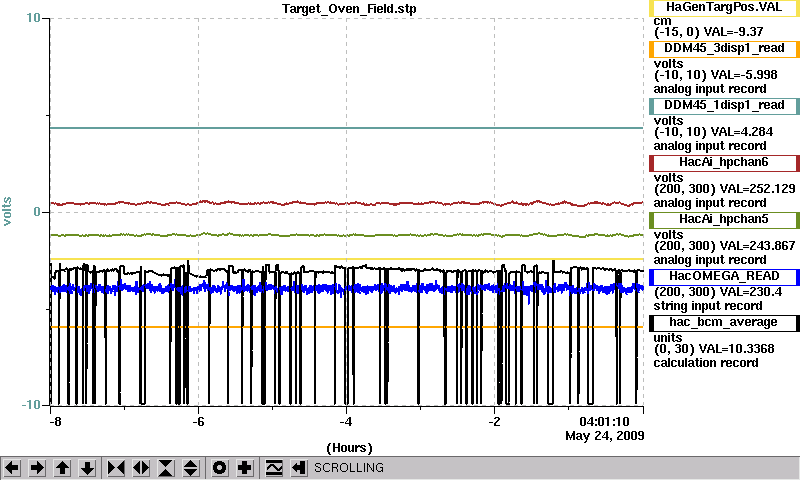800x480 pixels.
Task: Select the HacAi_hpchan6 curve legend
Action: click(x=724, y=163)
